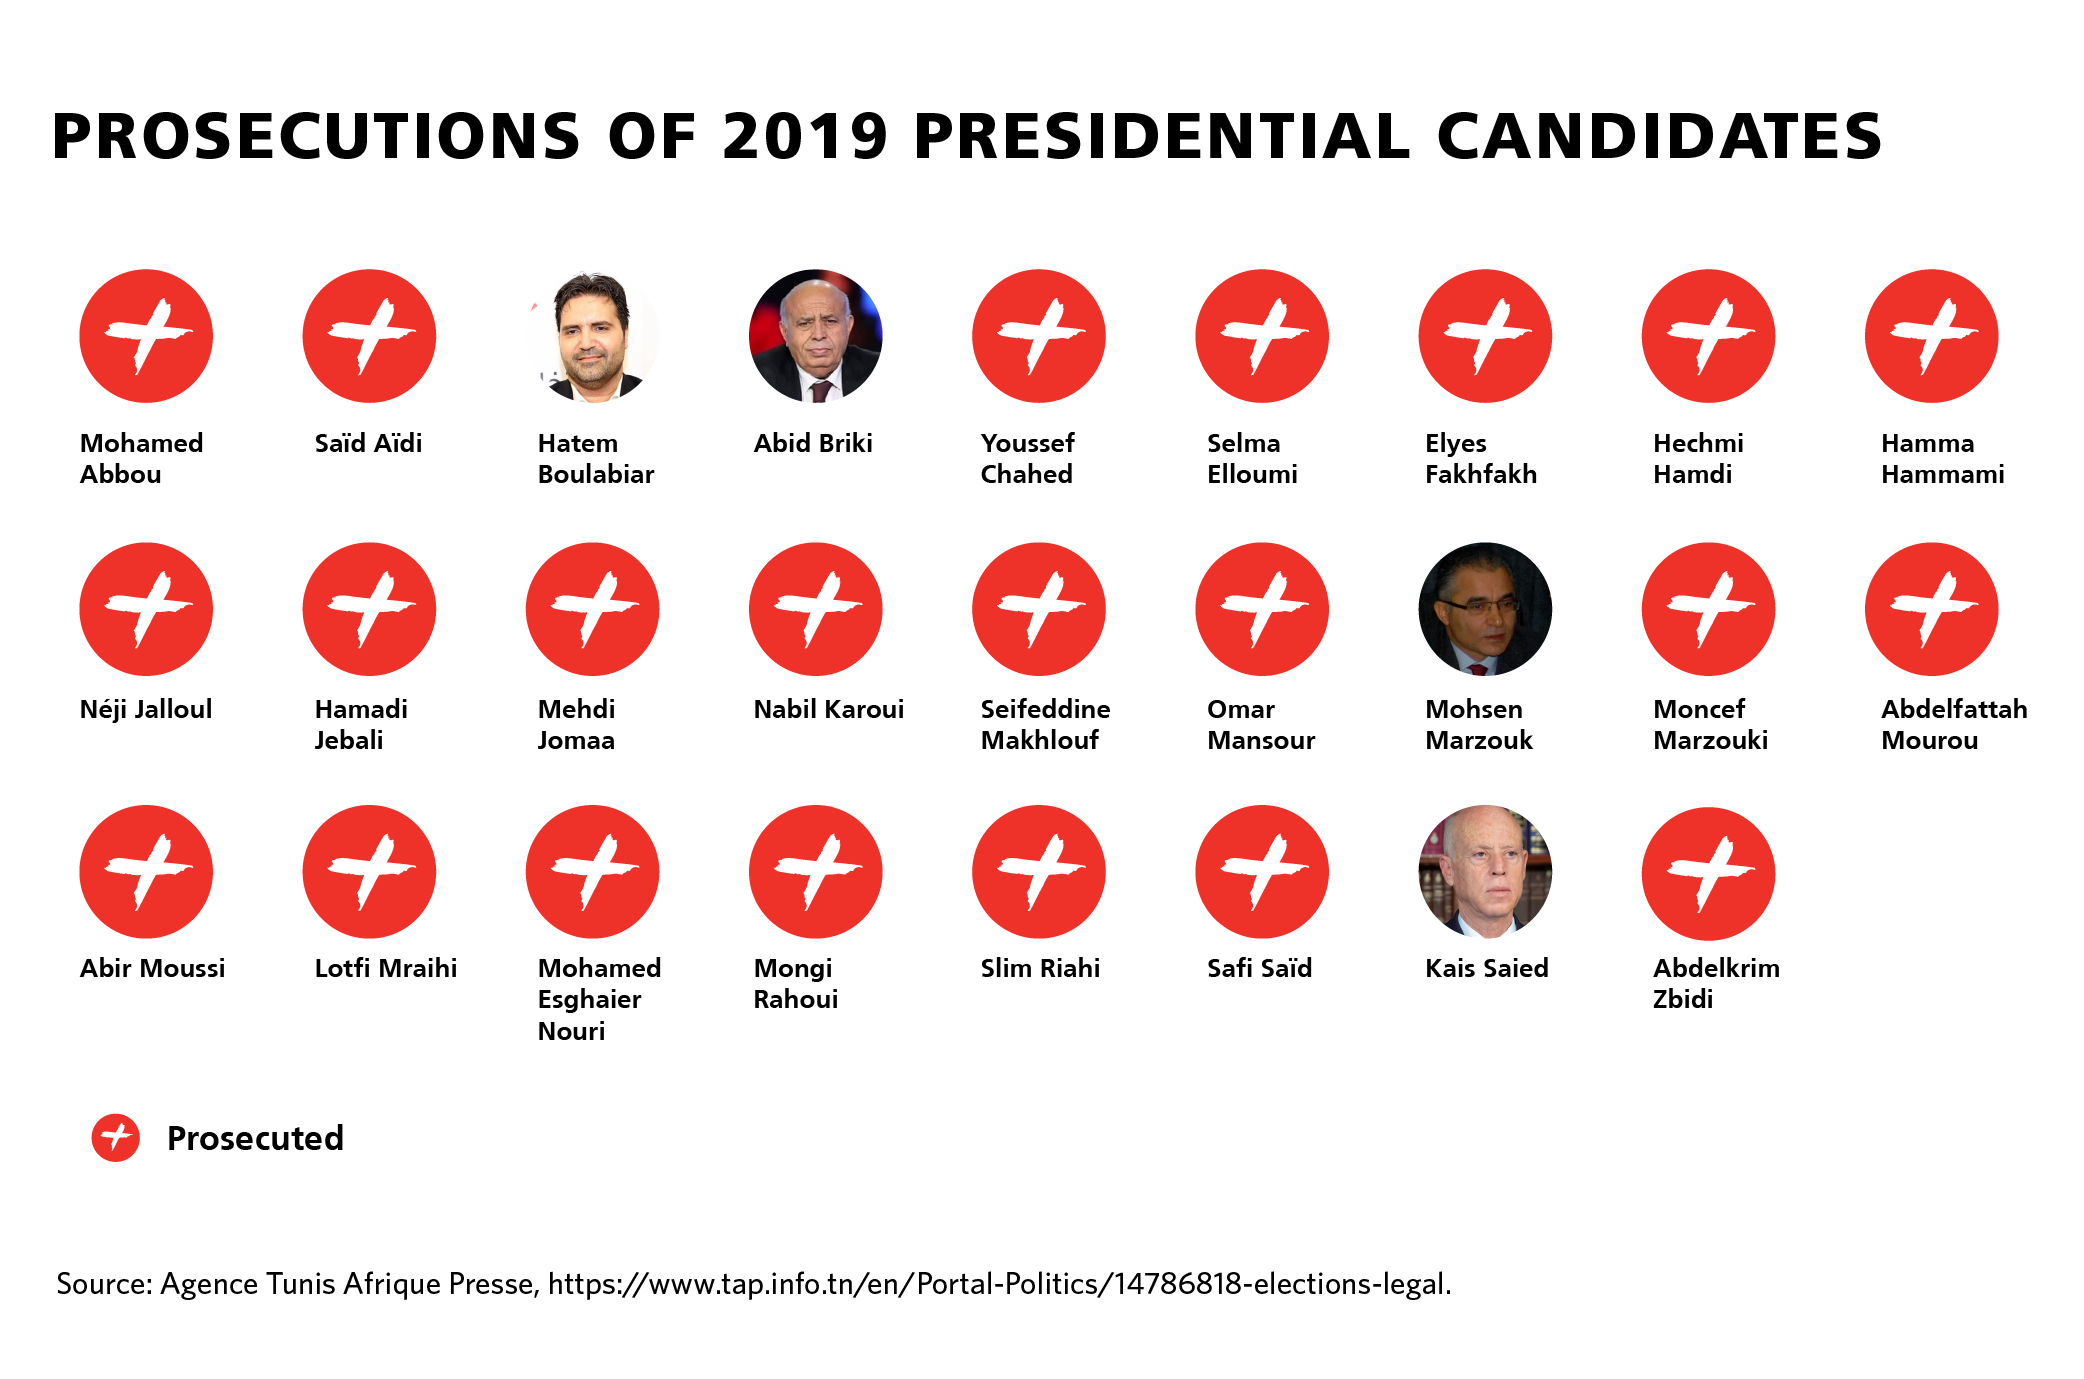Open the Kais Saied photo

(1485, 872)
